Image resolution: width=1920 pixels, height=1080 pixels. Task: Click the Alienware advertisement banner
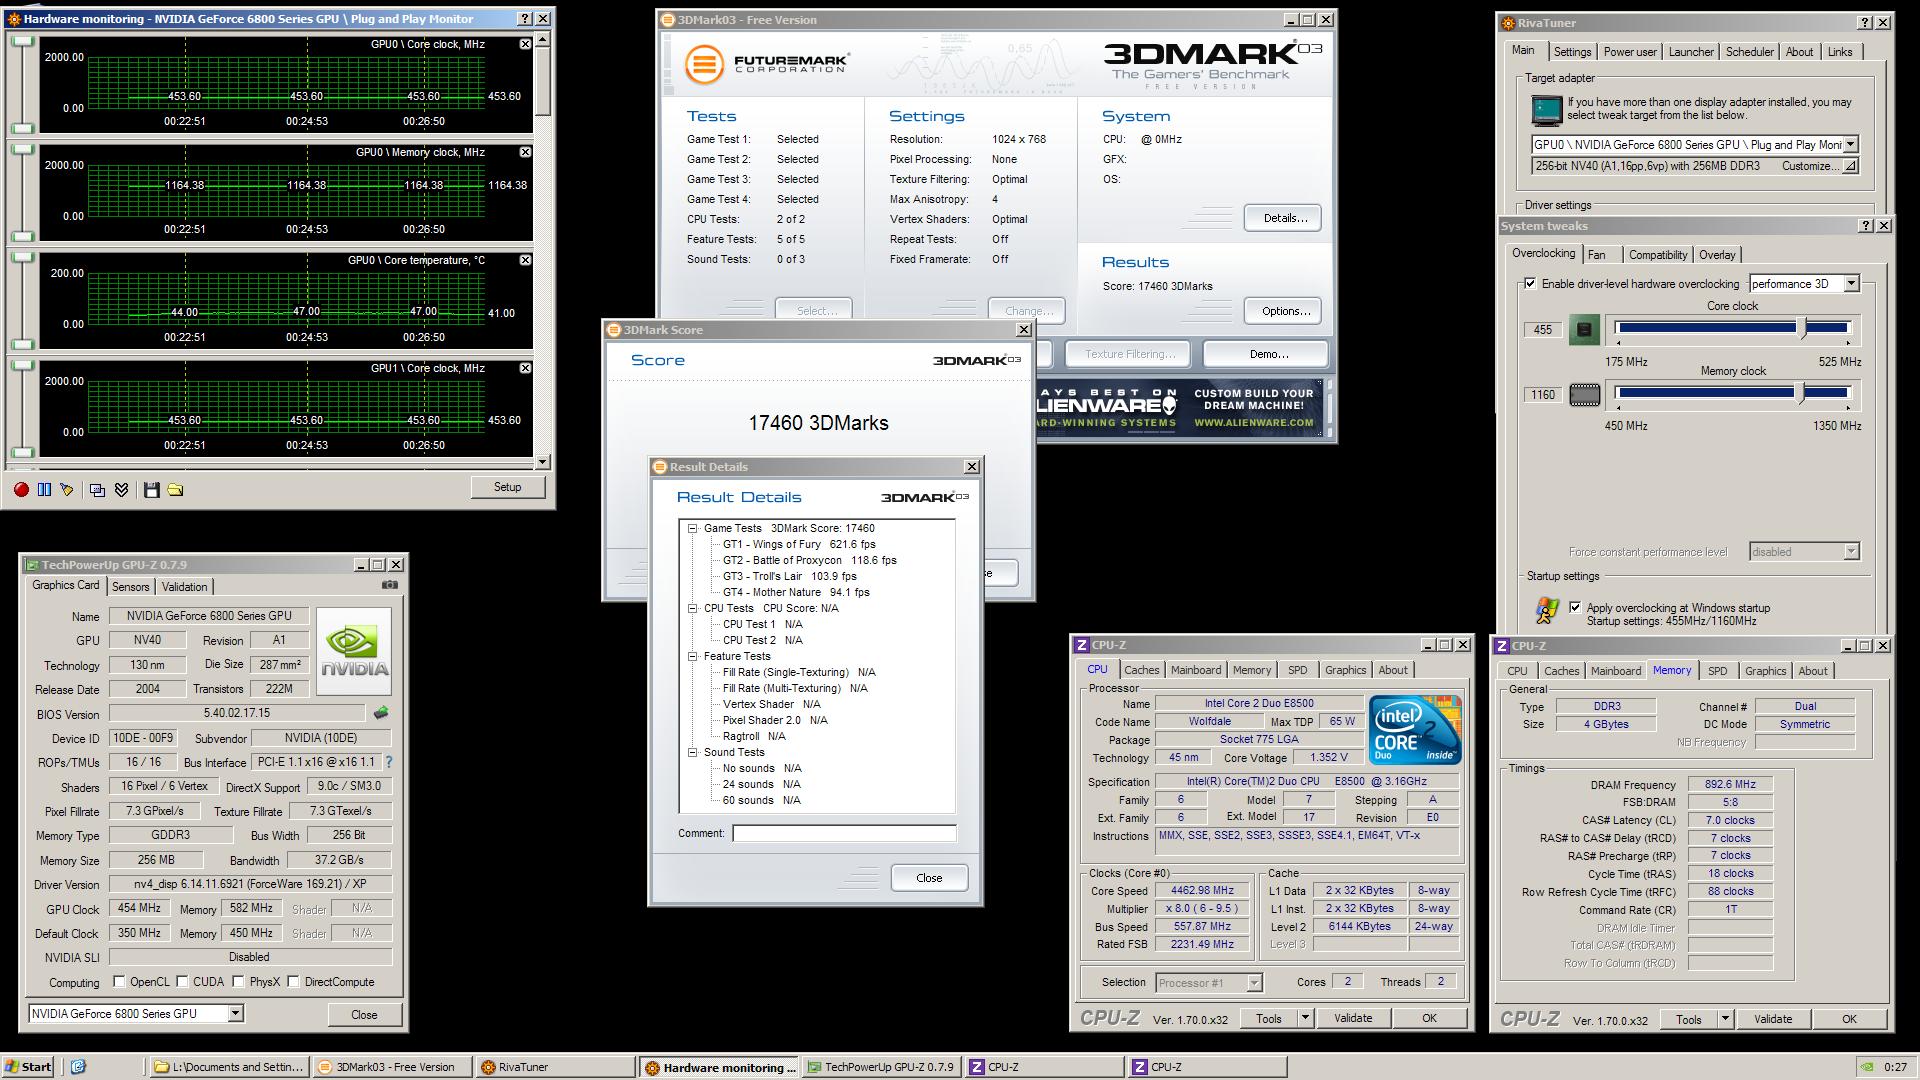1180,408
